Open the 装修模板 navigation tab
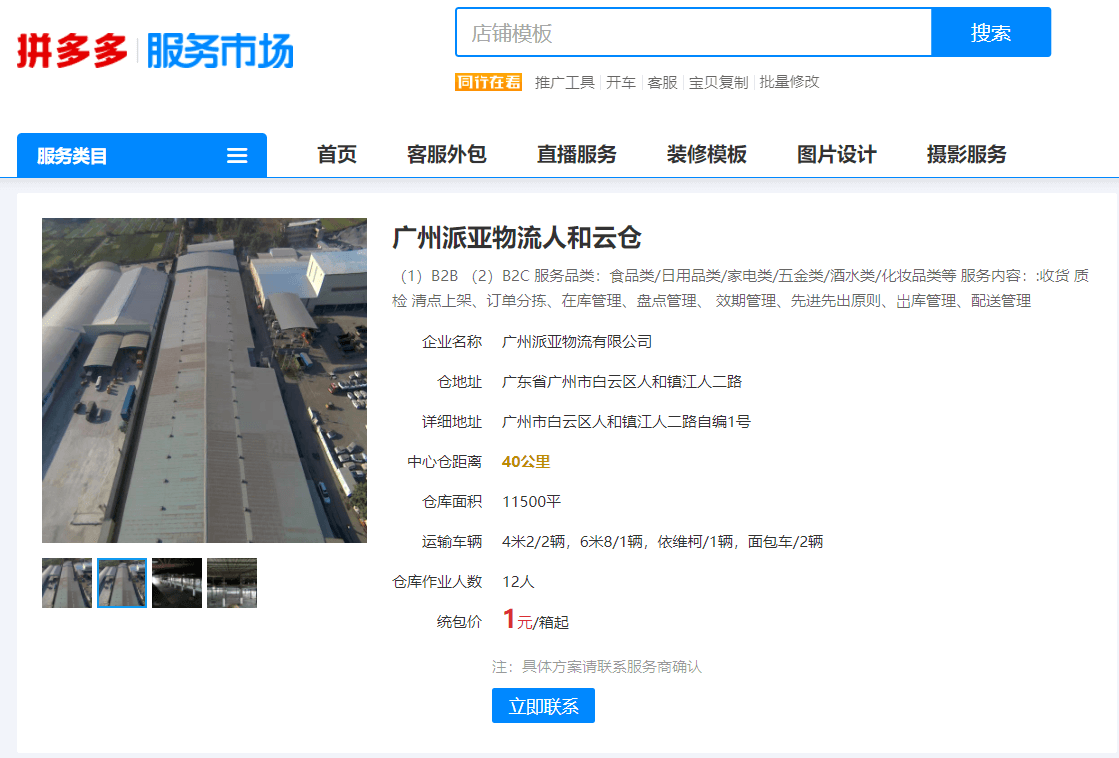 click(707, 155)
